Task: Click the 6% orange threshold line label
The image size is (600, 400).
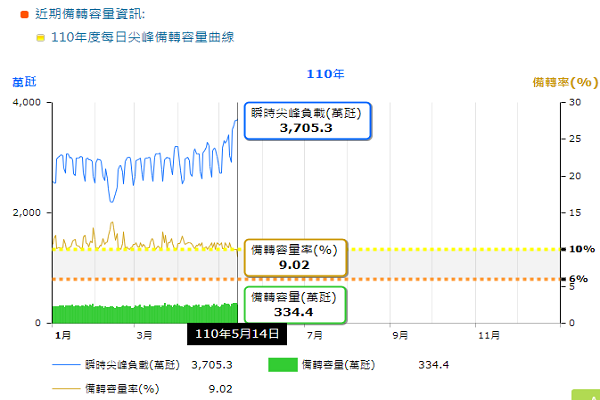Action: pyautogui.click(x=577, y=279)
